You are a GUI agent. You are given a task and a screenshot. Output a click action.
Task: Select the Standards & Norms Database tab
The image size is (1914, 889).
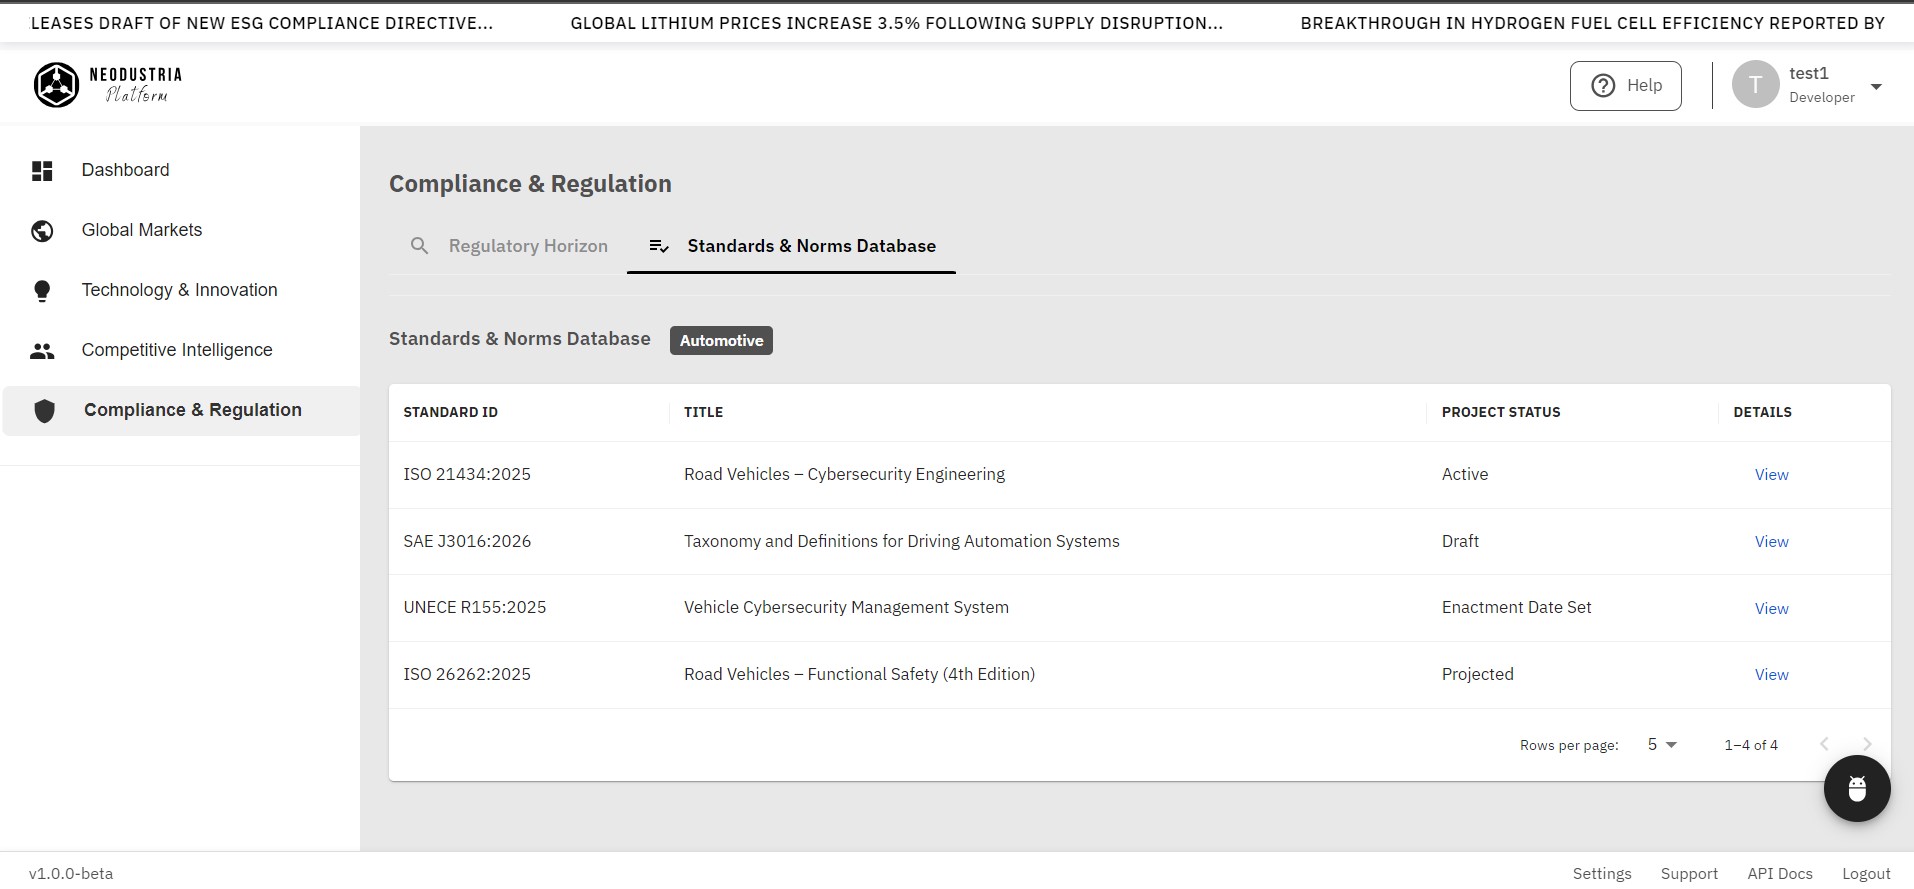click(792, 246)
